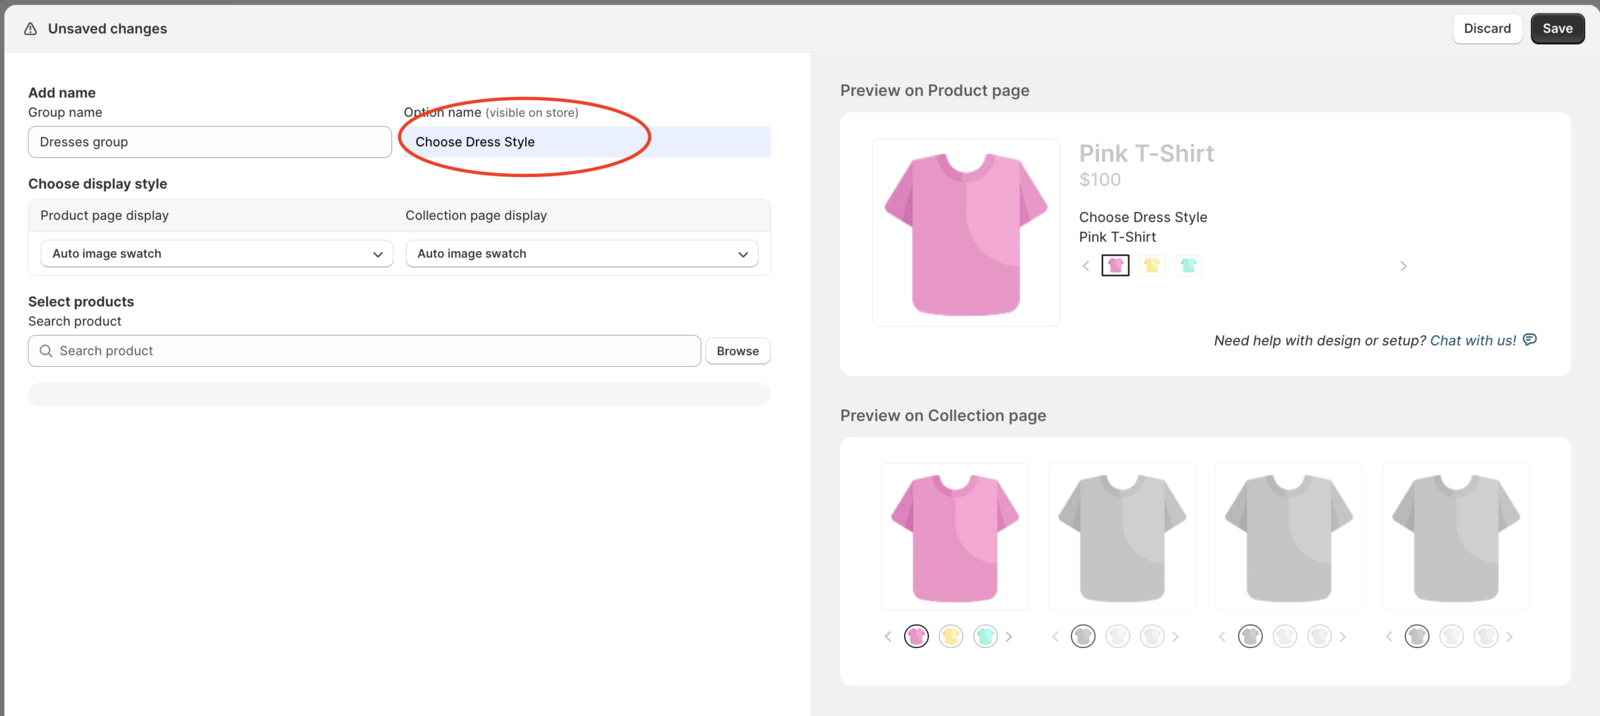The height and width of the screenshot is (716, 1600).
Task: Select first gray swatch under fourth collection card
Action: [x=1417, y=636]
